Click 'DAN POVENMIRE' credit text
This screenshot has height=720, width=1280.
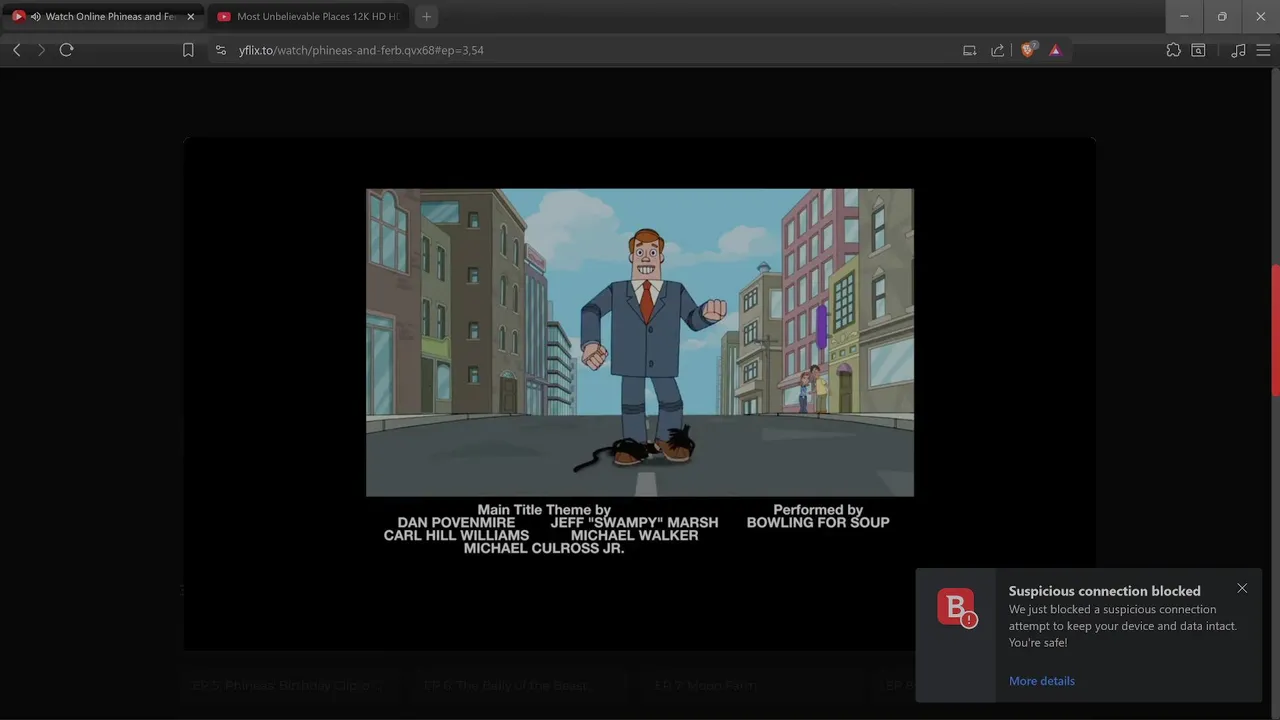click(x=457, y=522)
